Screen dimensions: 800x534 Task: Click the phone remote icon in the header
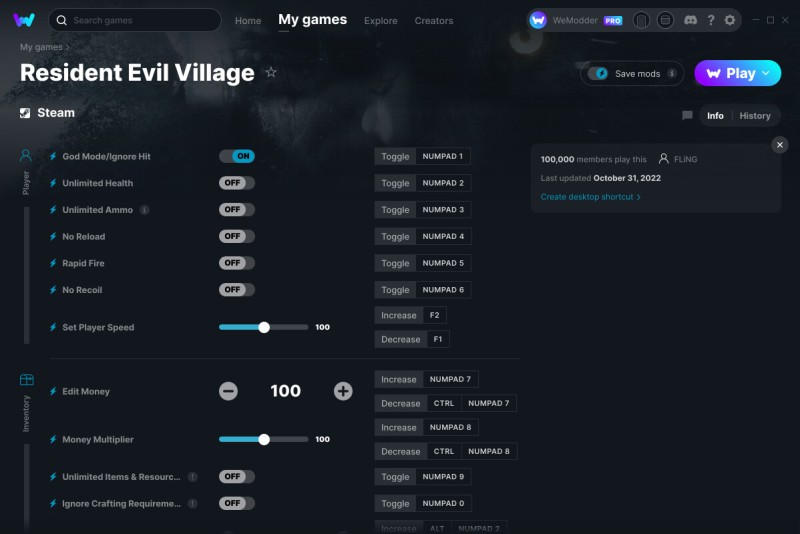click(641, 20)
